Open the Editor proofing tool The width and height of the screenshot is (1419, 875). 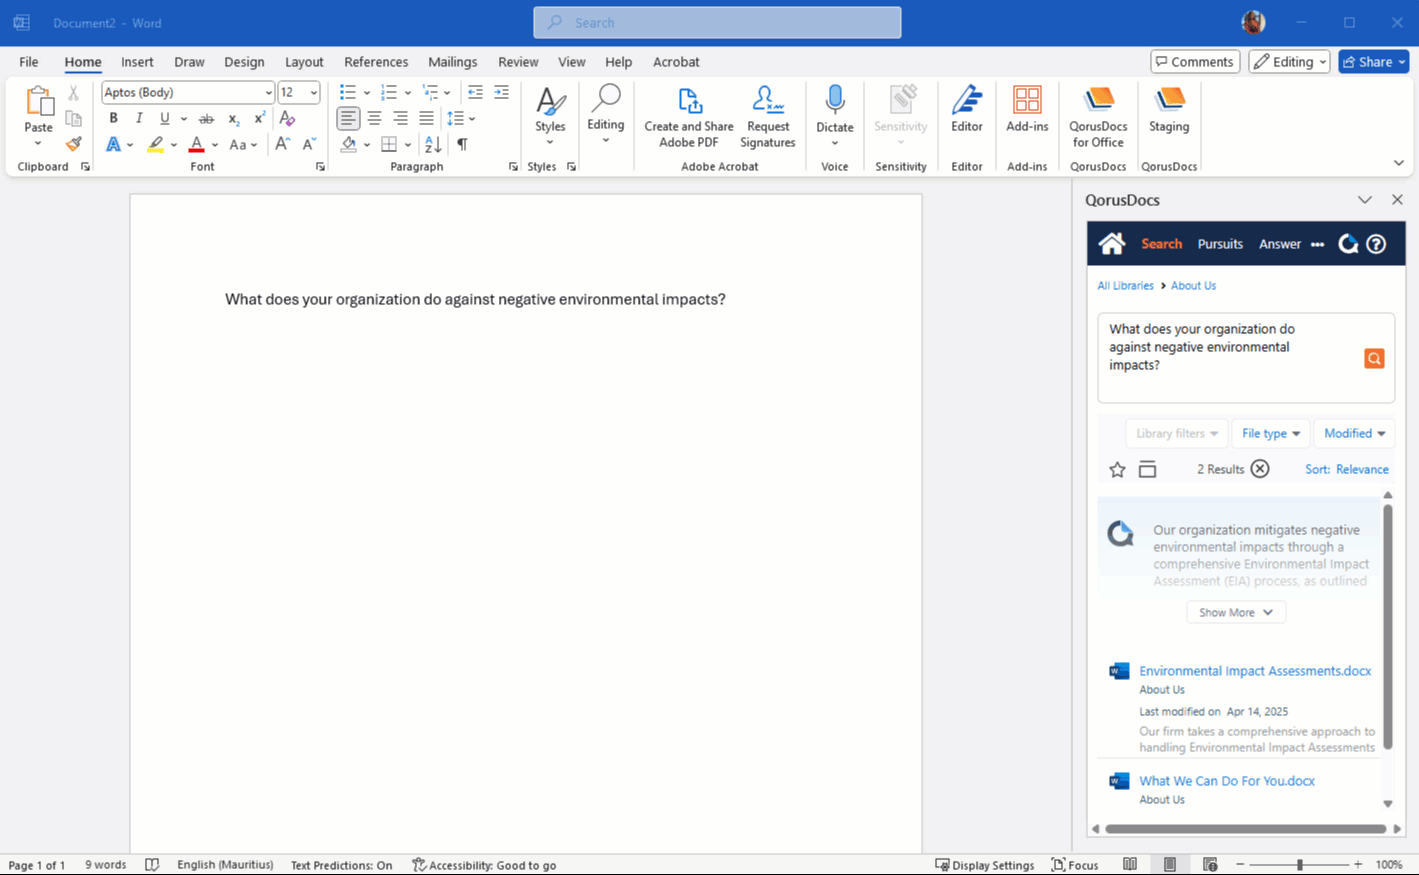pos(966,109)
